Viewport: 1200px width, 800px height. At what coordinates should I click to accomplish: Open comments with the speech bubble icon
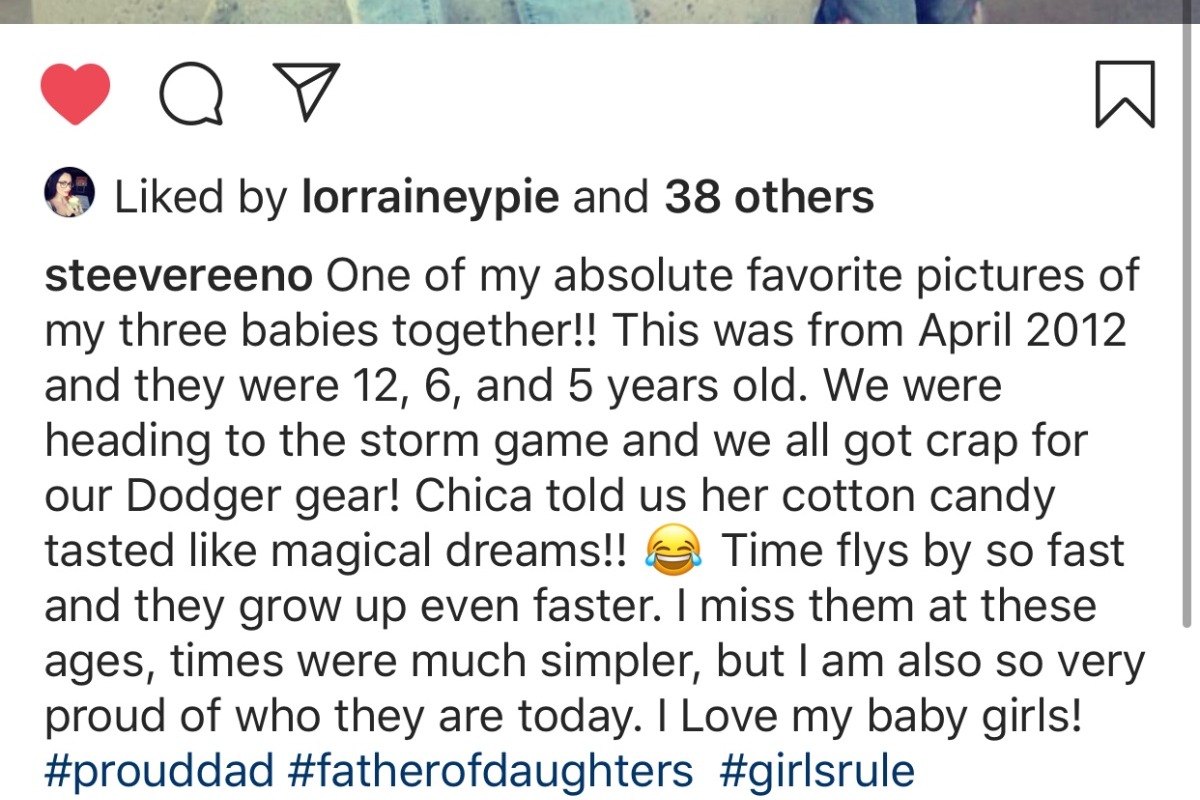pos(191,94)
